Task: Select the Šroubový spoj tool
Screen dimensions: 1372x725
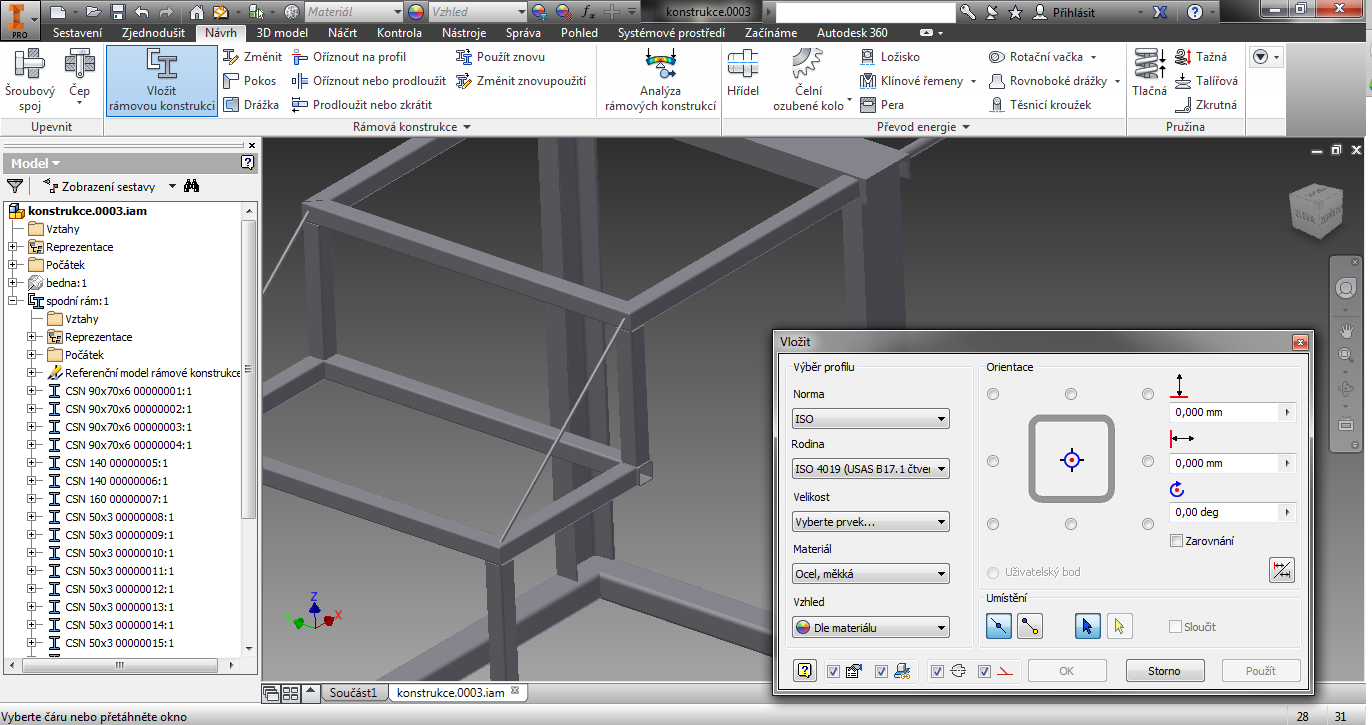Action: (x=29, y=80)
